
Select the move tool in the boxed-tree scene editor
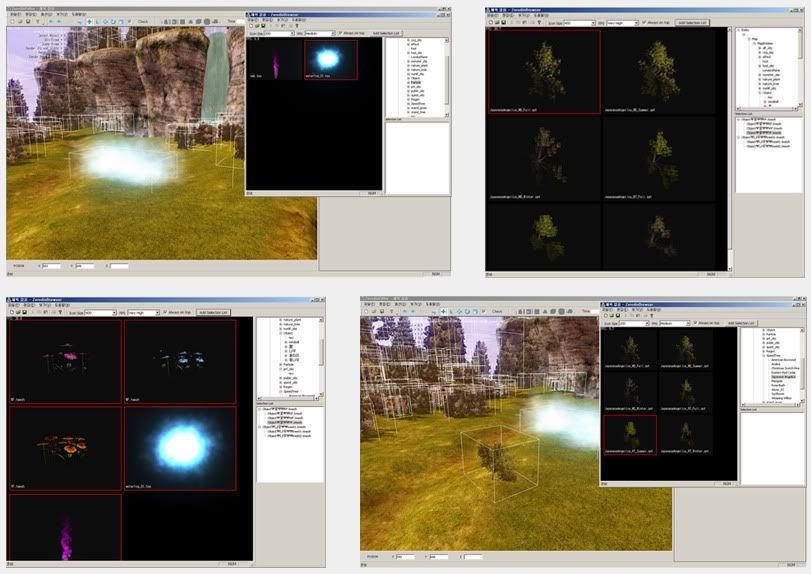point(443,312)
